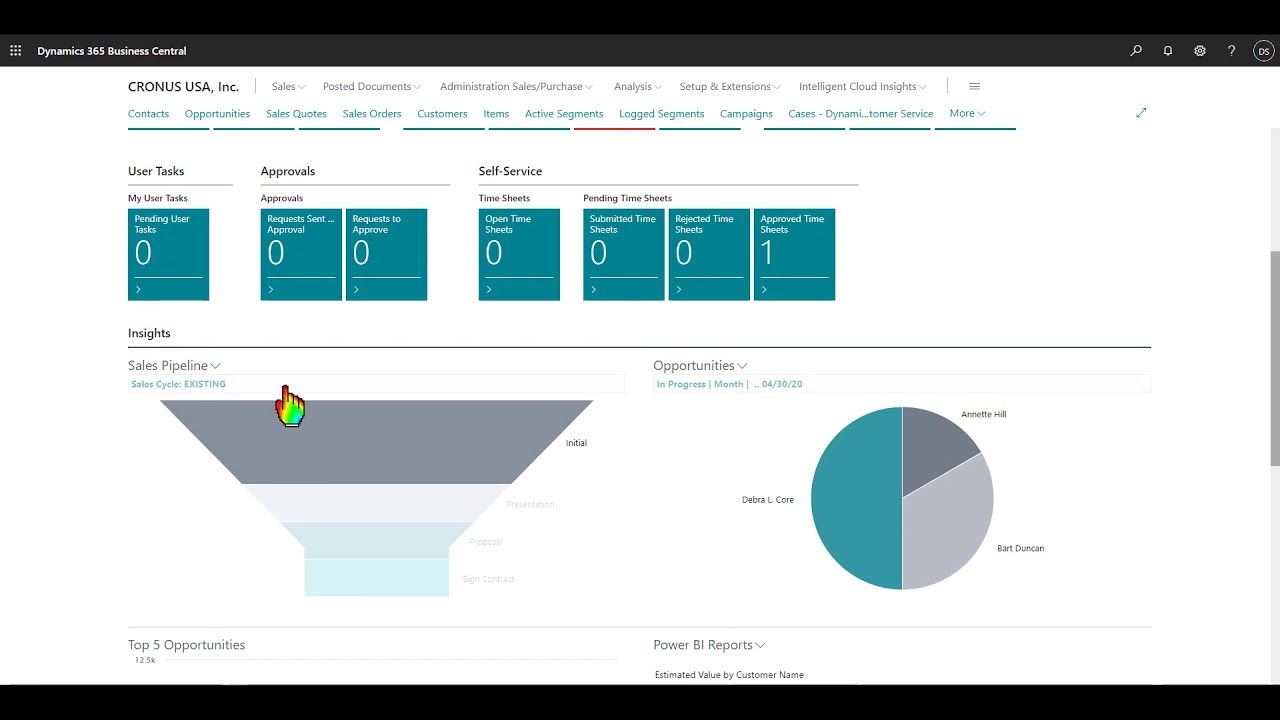
Task: Click the Sign Contract funnel stage
Action: pyautogui.click(x=376, y=578)
